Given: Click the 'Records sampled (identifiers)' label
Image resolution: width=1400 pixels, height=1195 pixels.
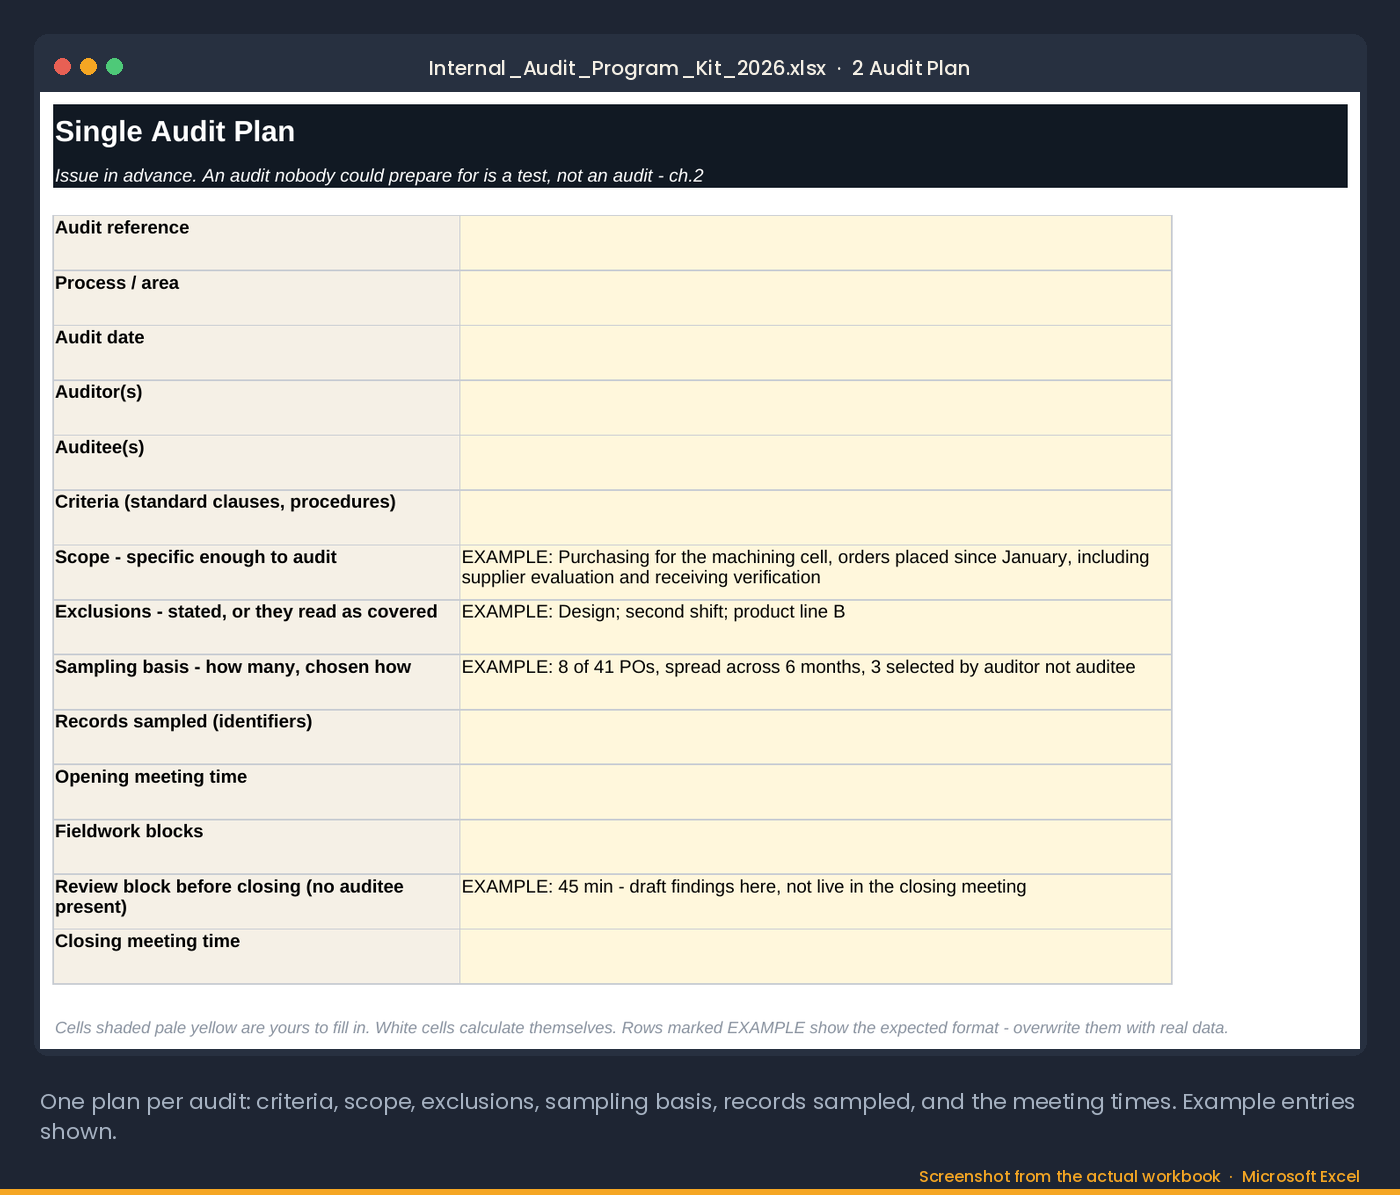Looking at the screenshot, I should pos(256,738).
